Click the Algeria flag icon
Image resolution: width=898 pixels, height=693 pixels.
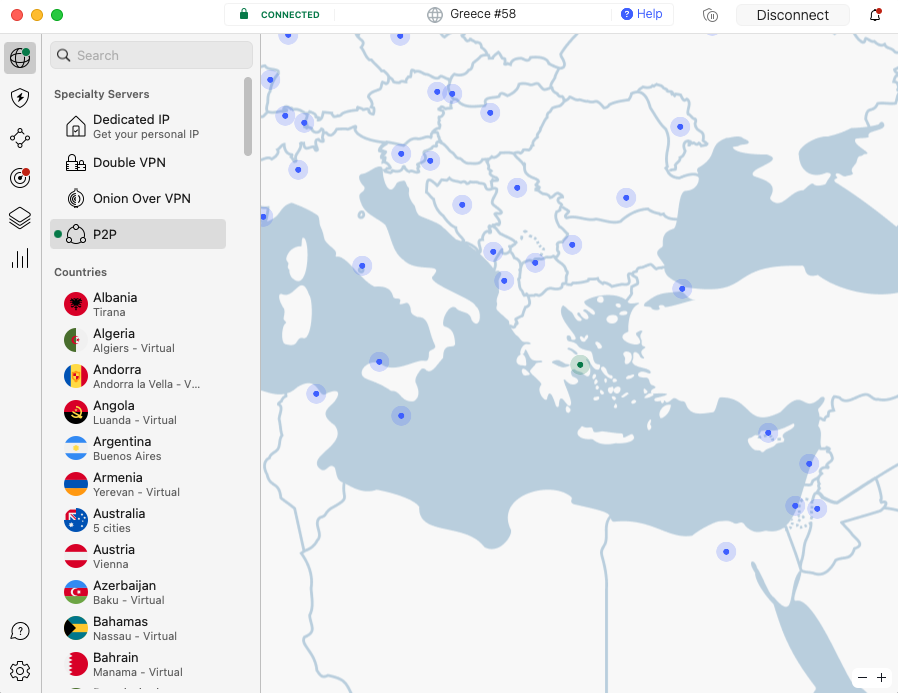(x=76, y=340)
